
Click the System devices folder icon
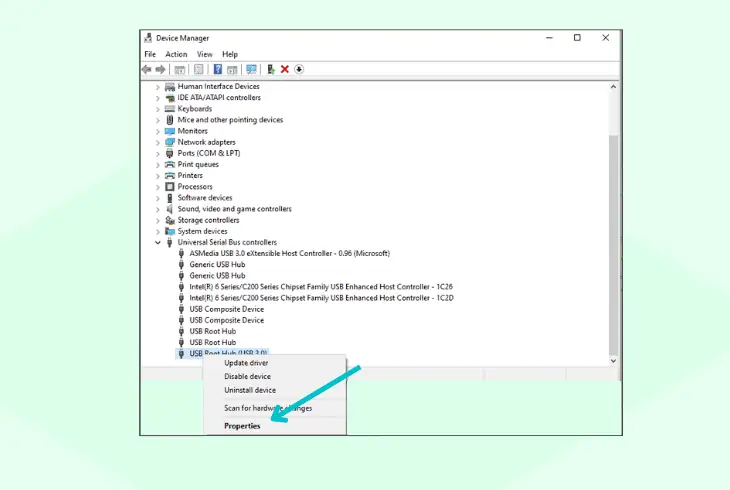coord(170,231)
